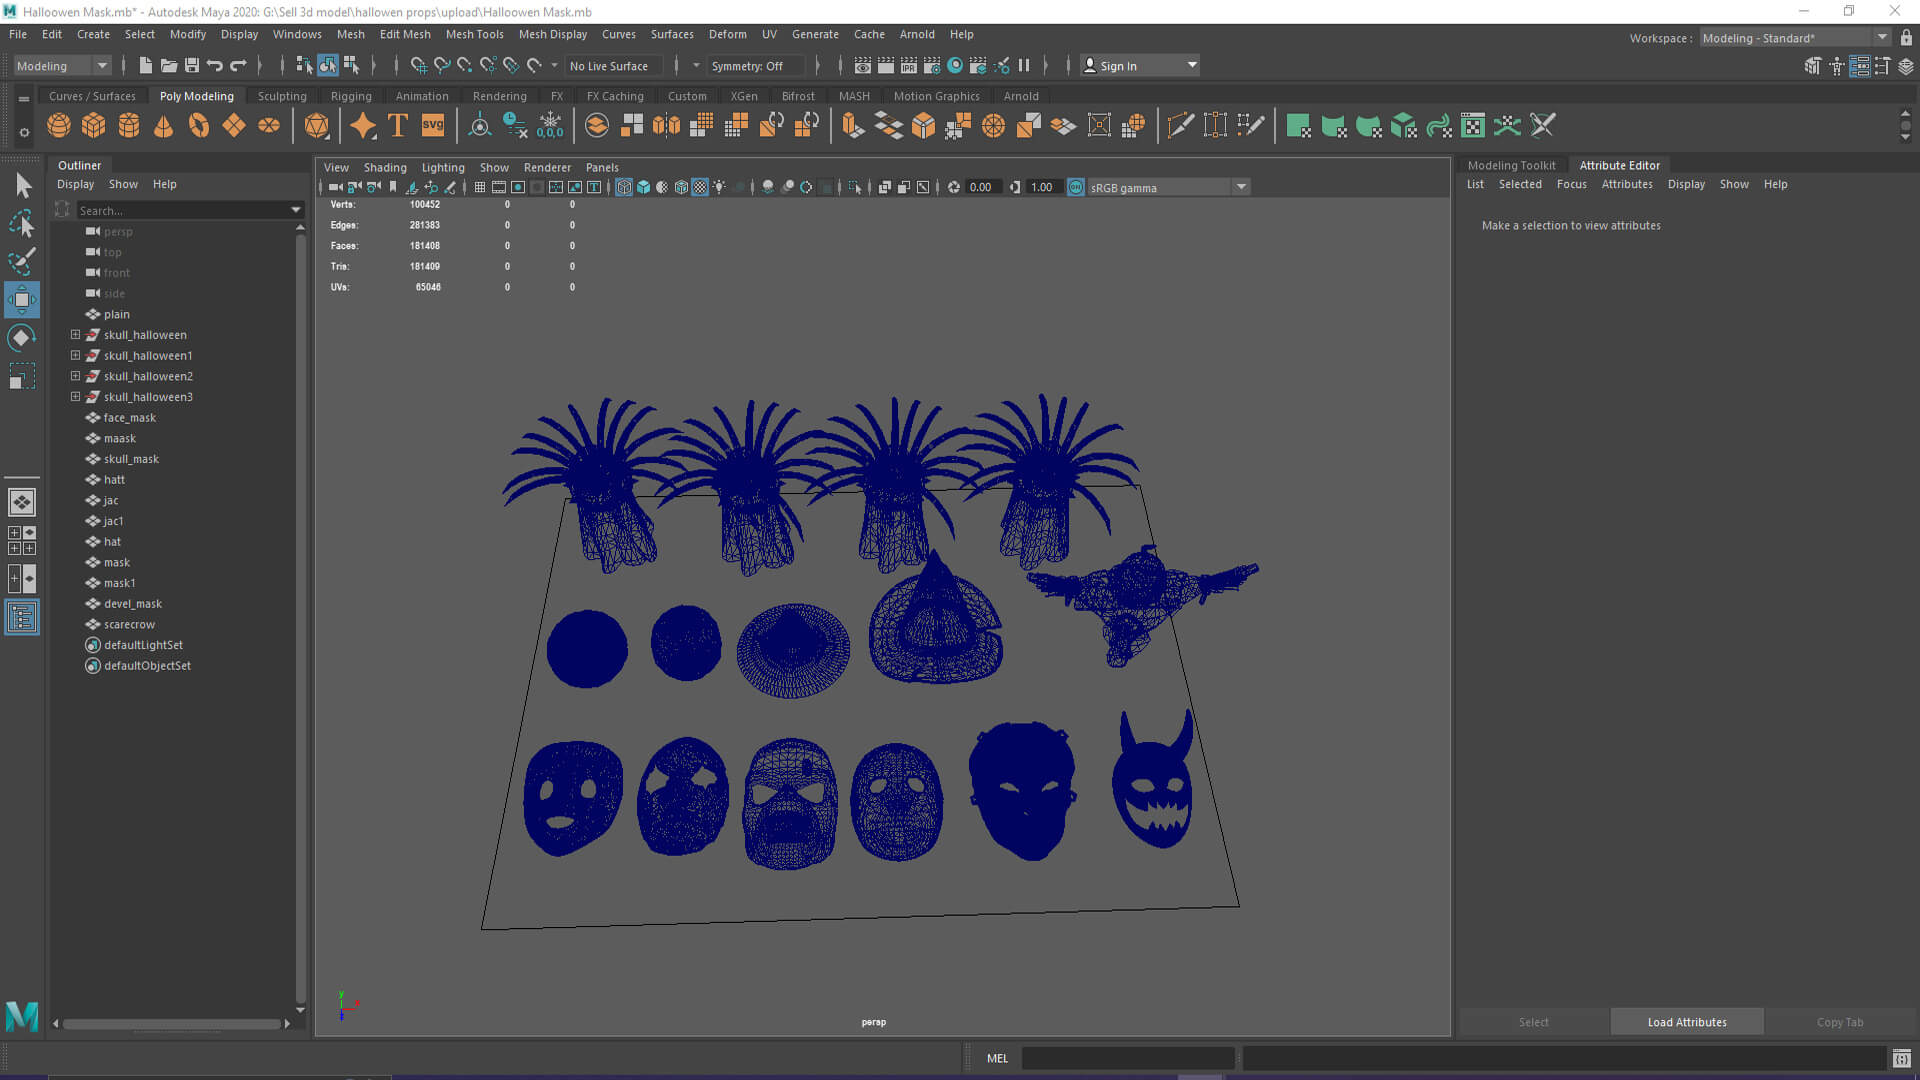Click the Save scene icon

tap(192, 66)
